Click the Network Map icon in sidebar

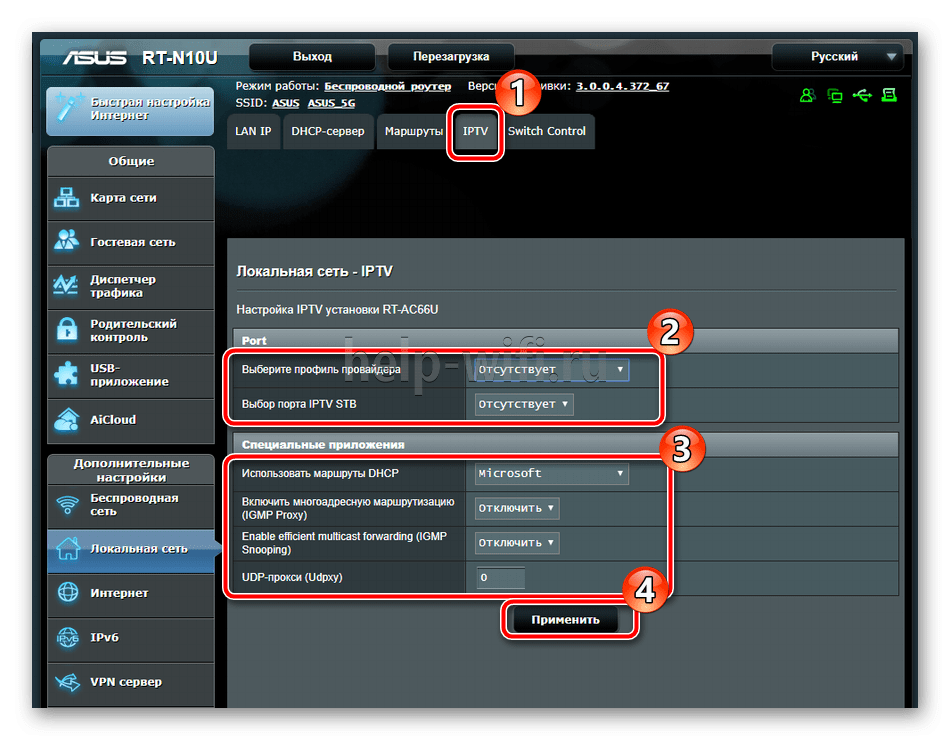pos(67,199)
